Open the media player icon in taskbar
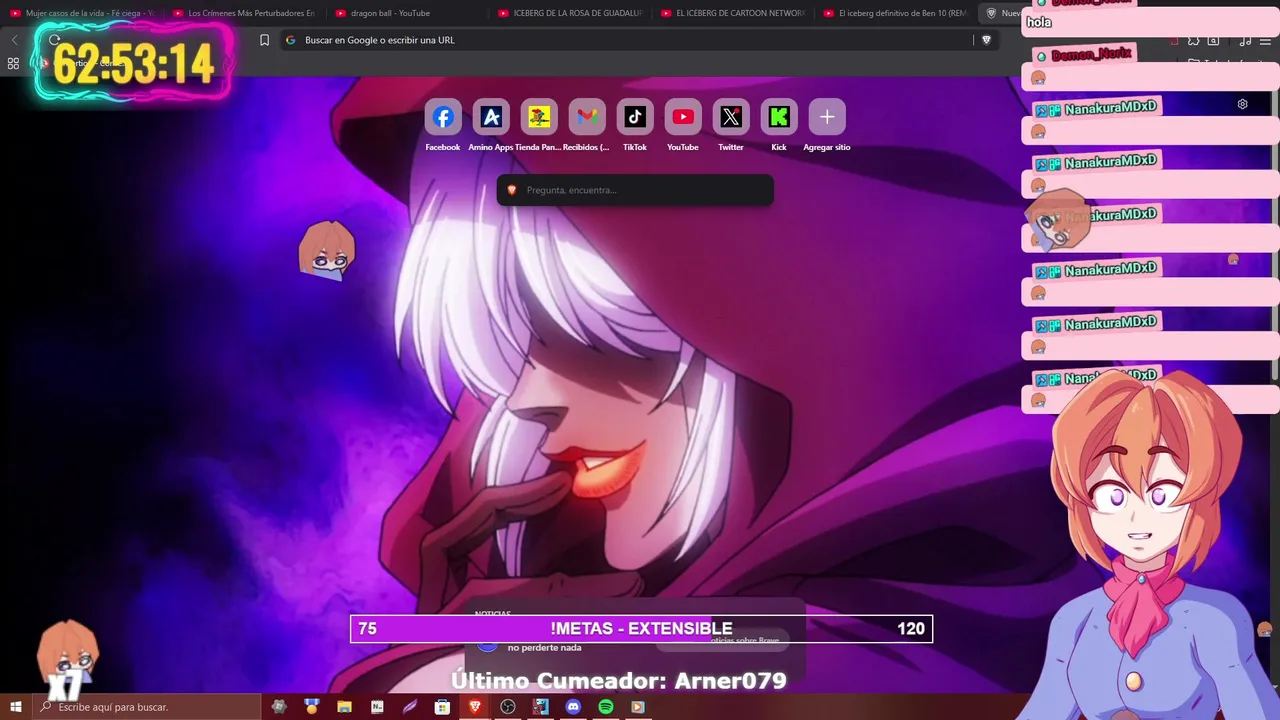1280x720 pixels. [x=638, y=707]
